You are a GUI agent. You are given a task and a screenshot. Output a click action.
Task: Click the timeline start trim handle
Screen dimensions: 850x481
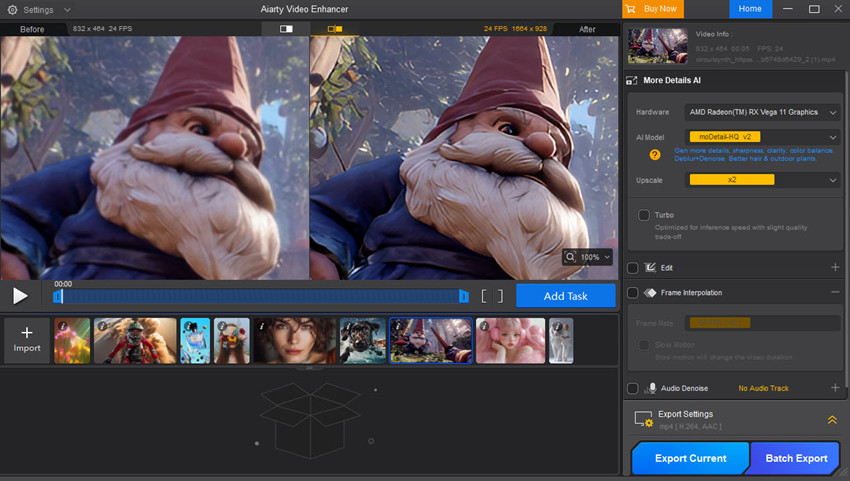[x=57, y=296]
